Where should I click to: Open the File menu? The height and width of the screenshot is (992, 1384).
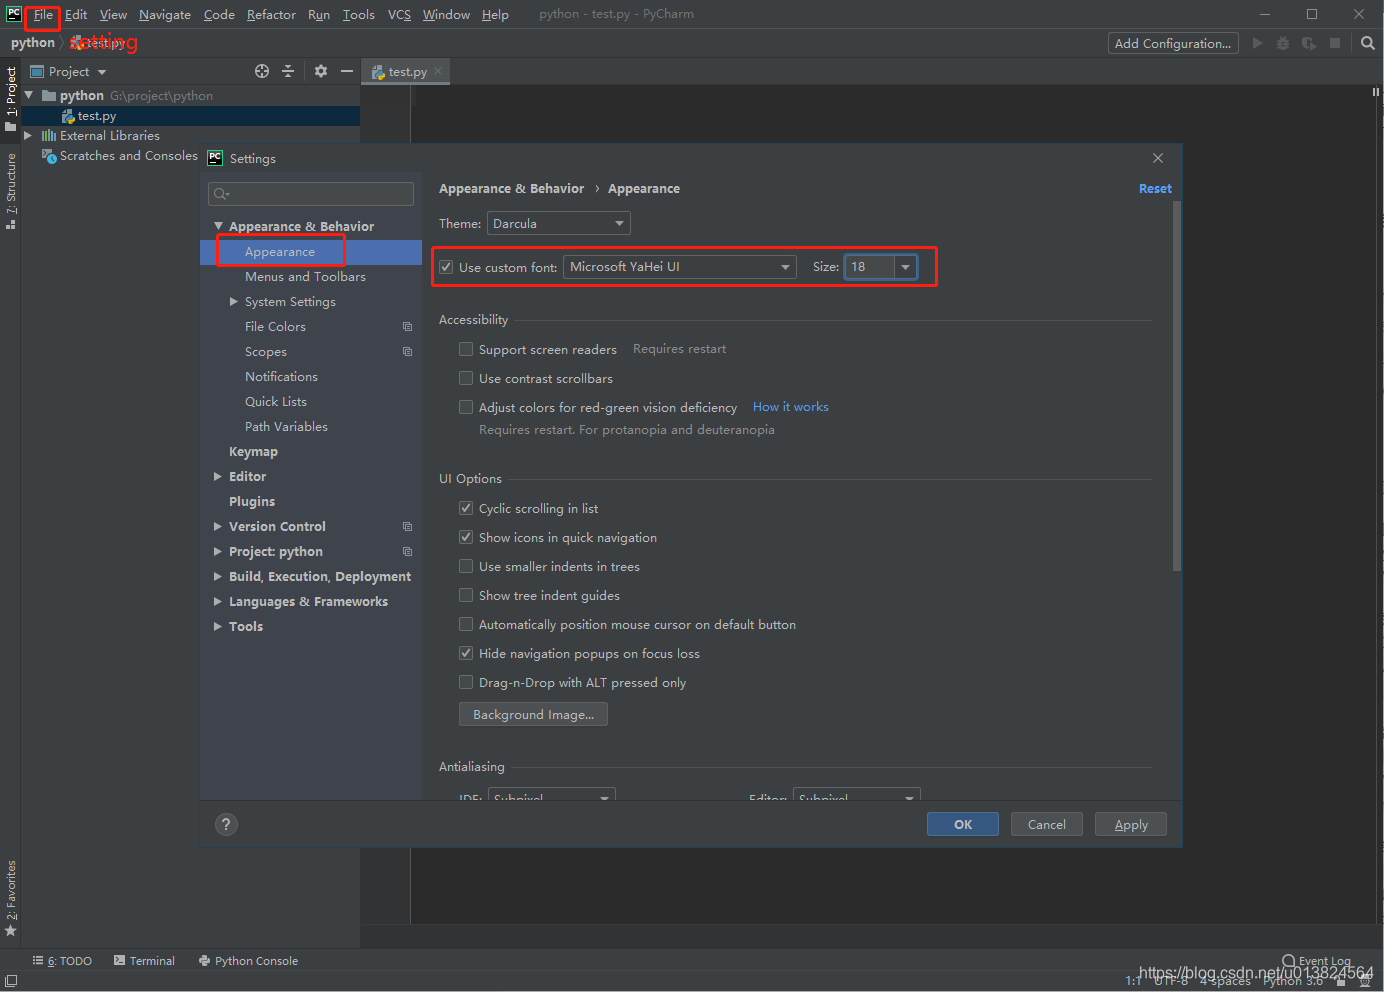pos(43,14)
